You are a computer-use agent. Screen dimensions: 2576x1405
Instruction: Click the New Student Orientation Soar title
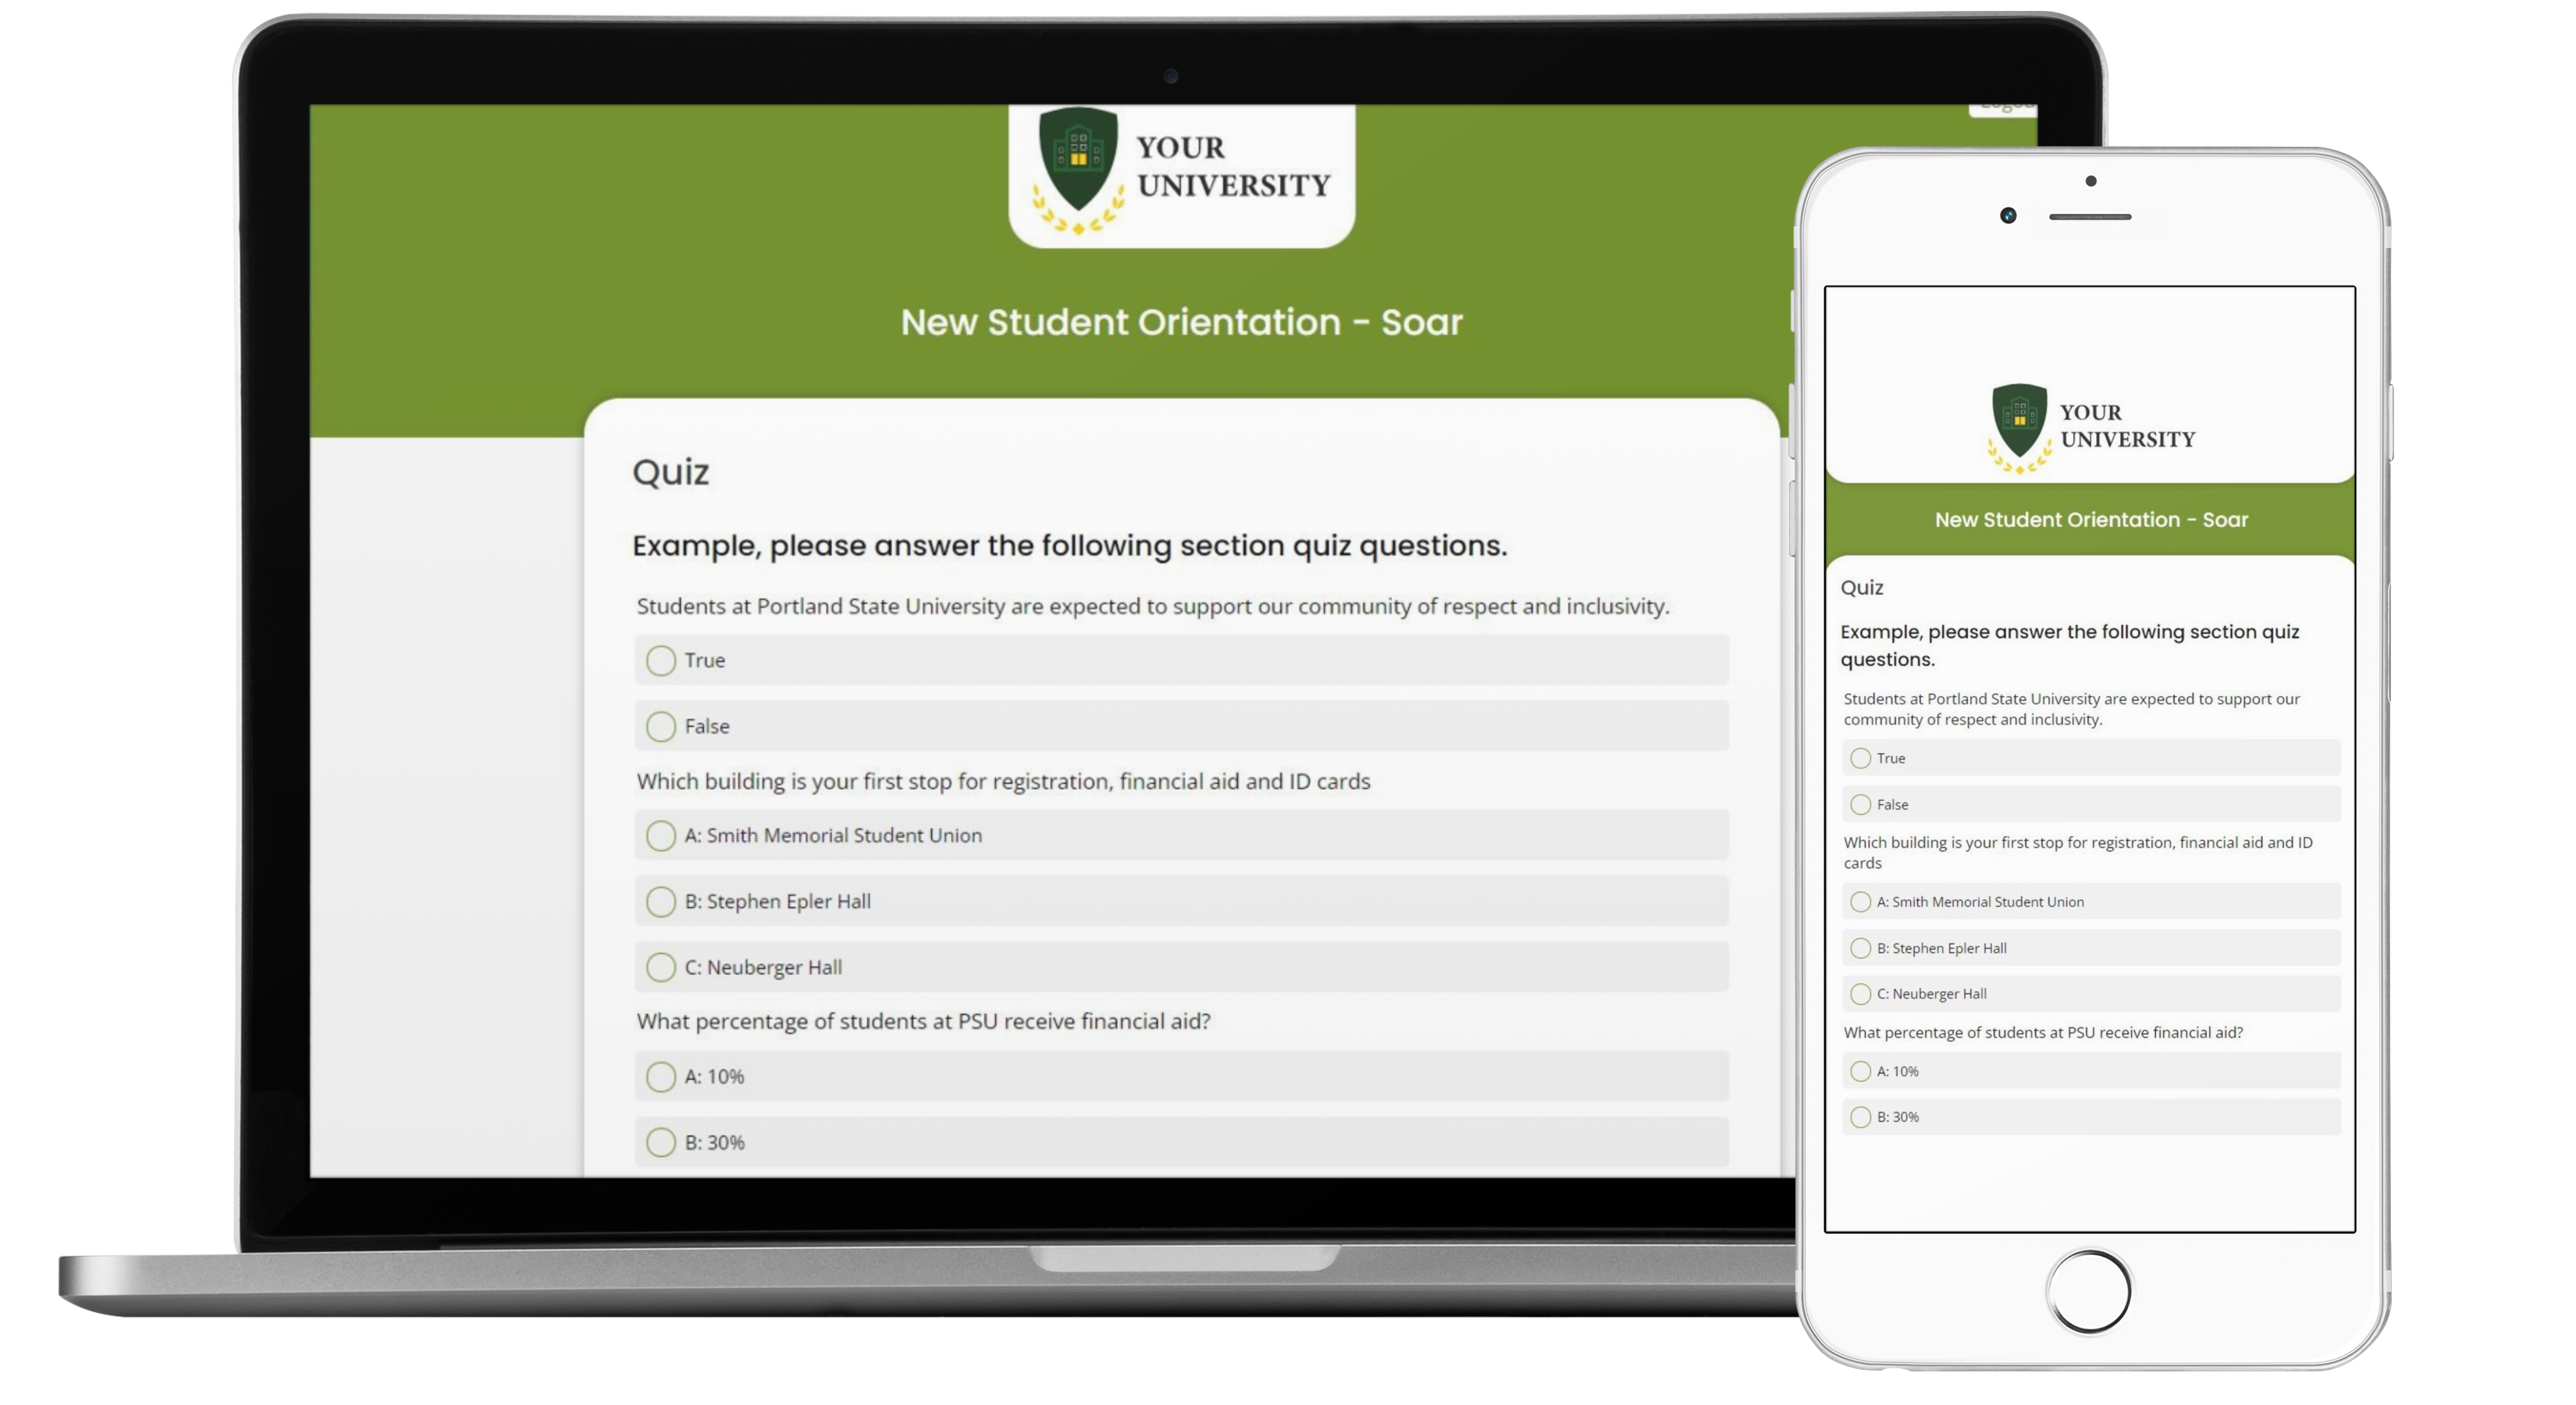click(x=1182, y=320)
